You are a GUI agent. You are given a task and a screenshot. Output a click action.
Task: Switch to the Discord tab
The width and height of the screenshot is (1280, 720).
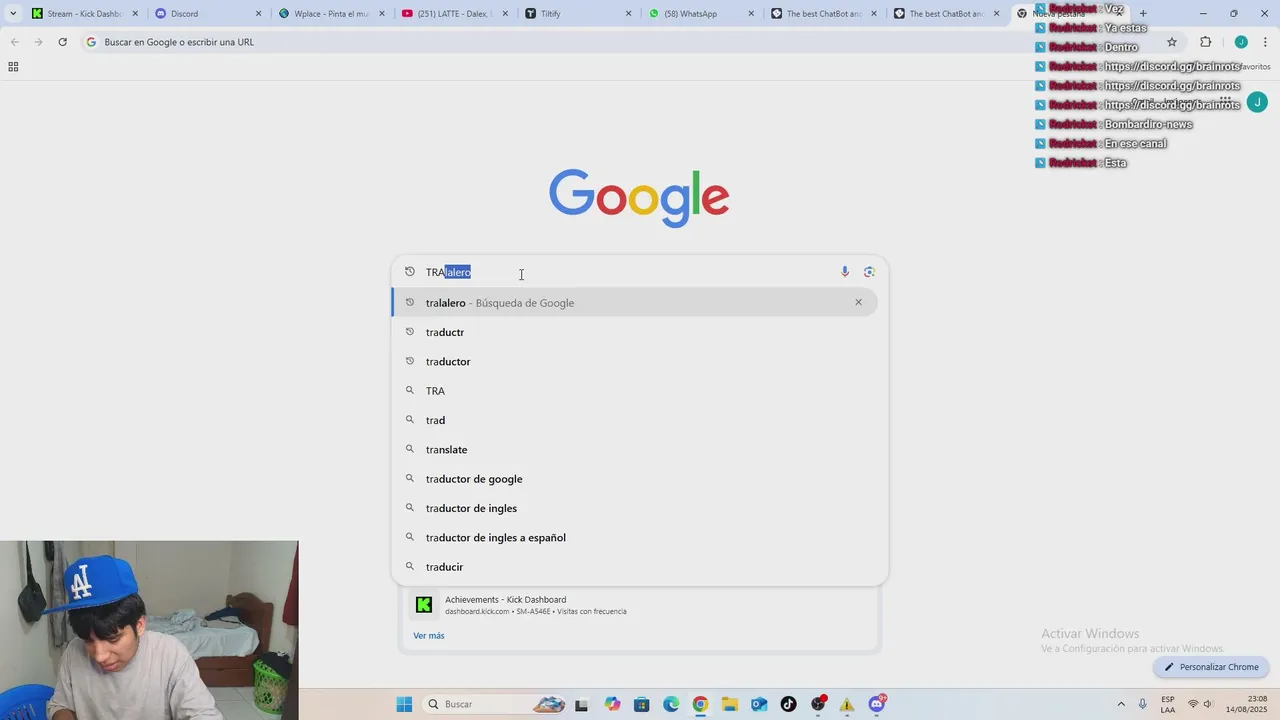207,14
